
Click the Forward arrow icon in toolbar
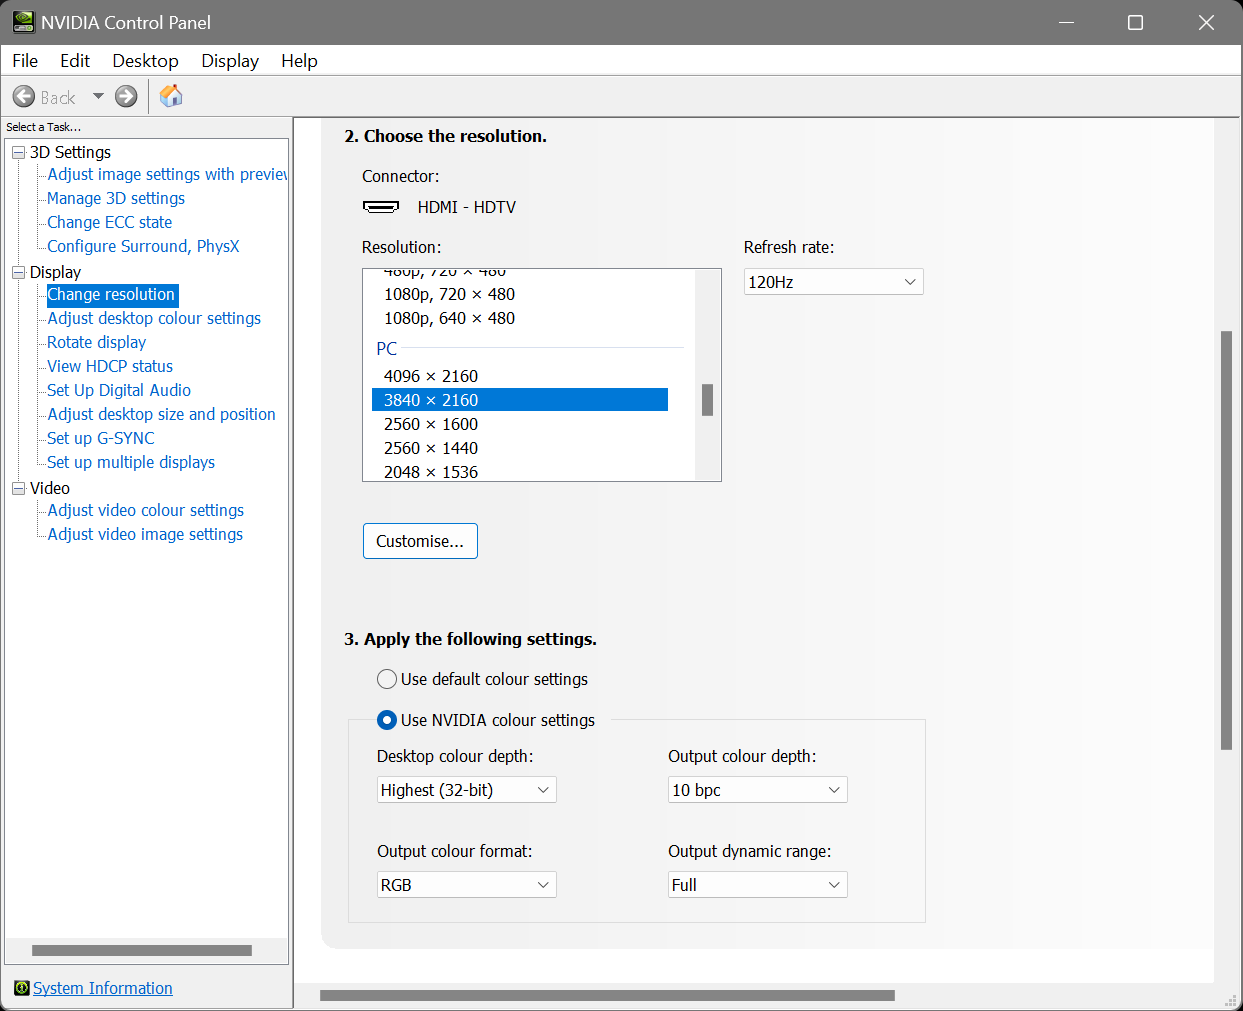coord(126,96)
